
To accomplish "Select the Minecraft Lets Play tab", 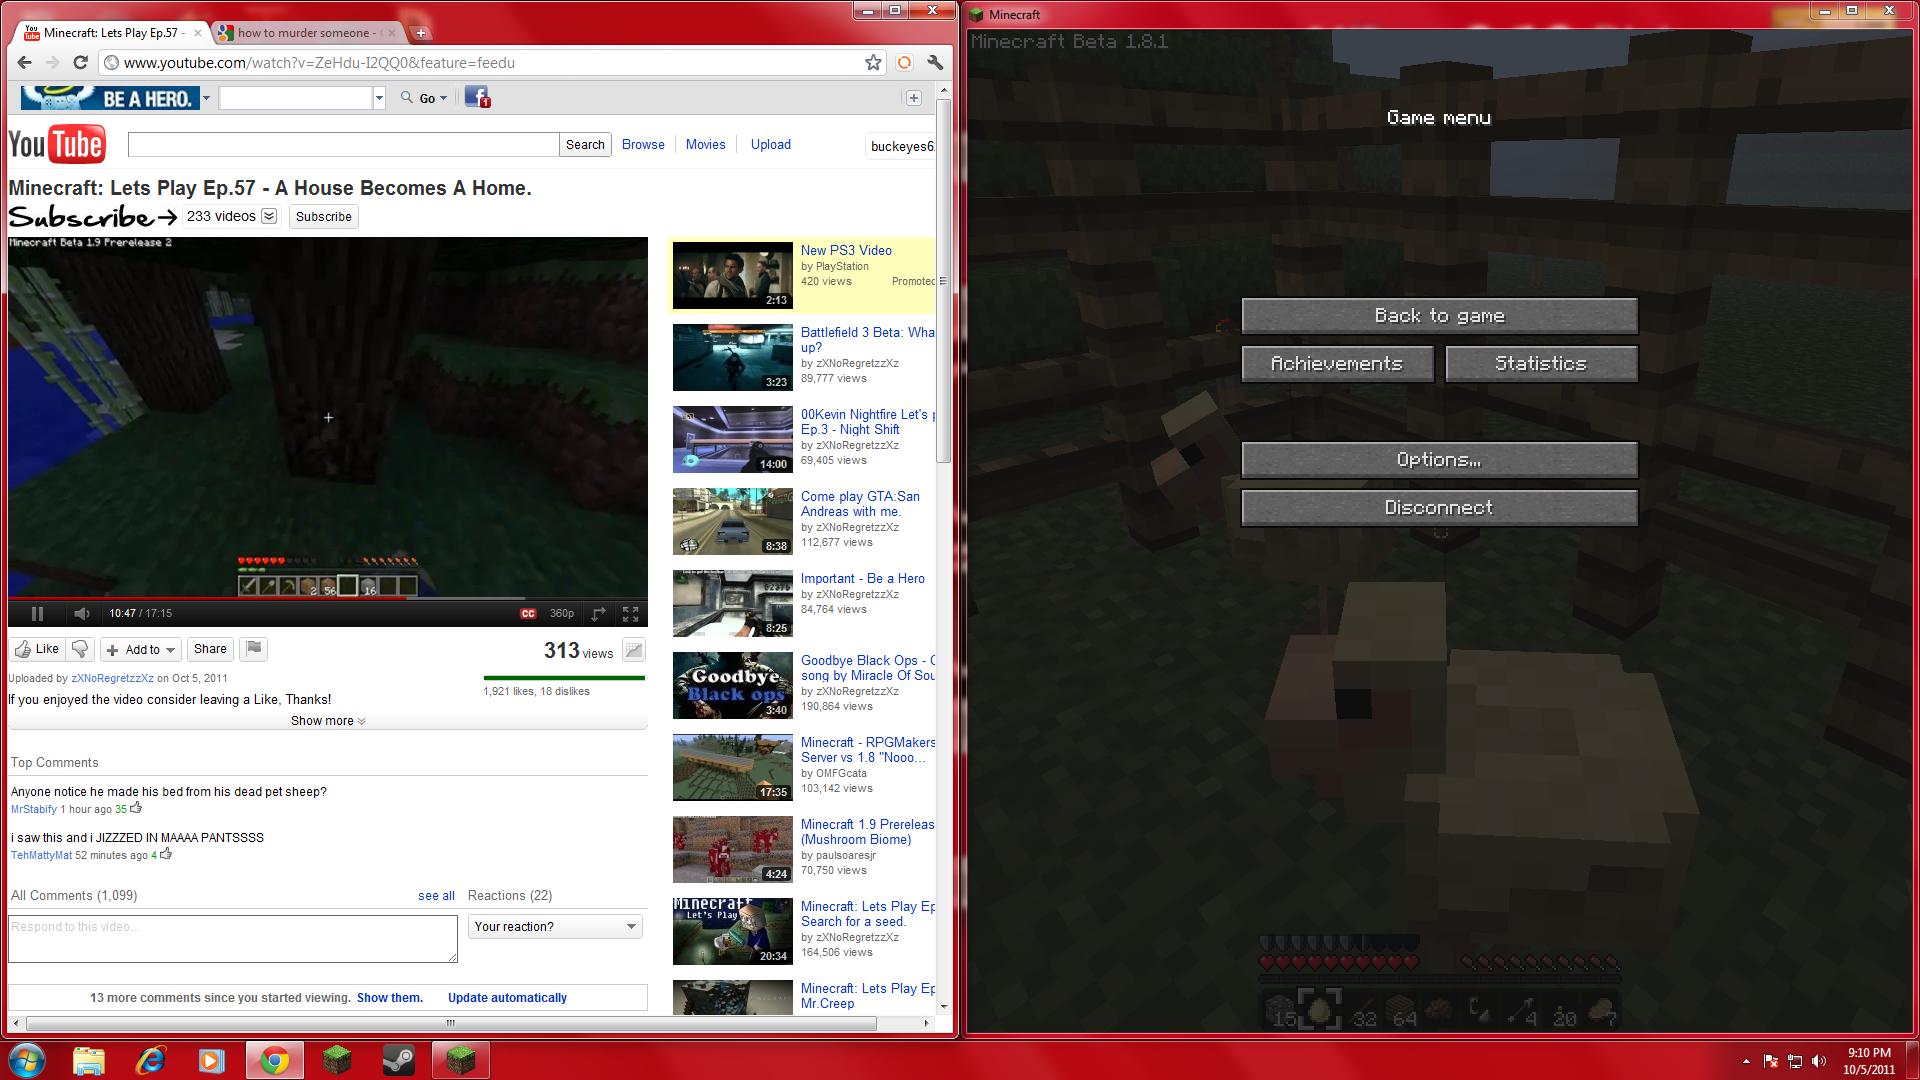I will [112, 33].
